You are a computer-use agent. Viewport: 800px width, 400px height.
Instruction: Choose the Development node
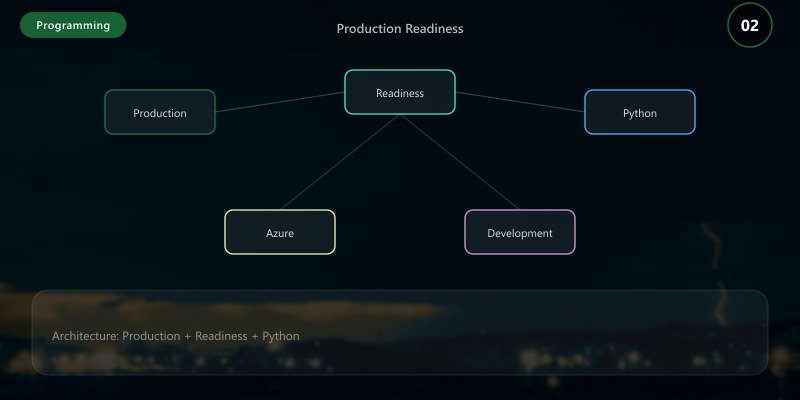[519, 232]
